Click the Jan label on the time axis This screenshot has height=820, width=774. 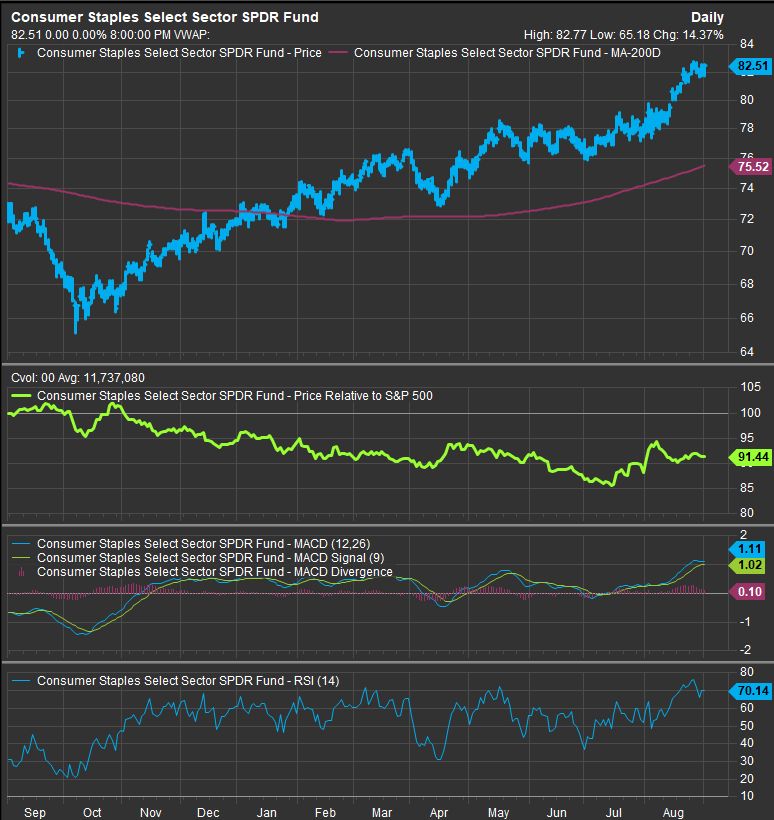point(266,813)
